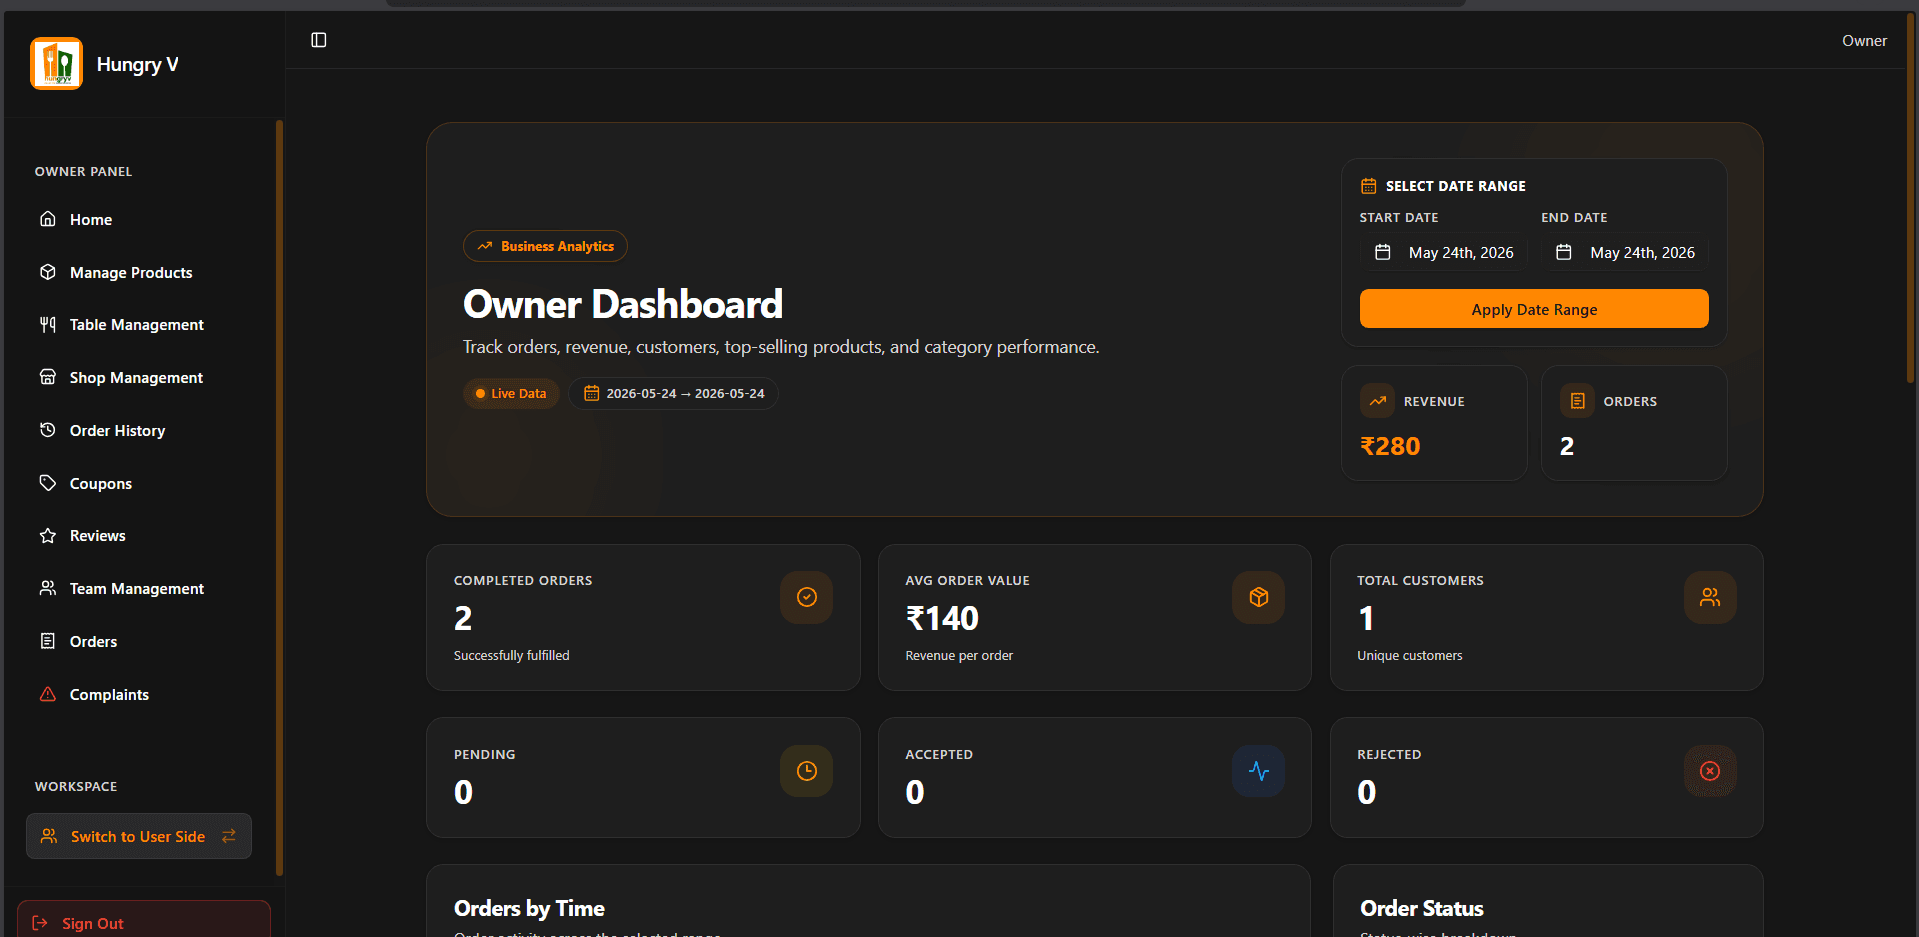Open the Reviews page
1919x937 pixels.
point(139,536)
